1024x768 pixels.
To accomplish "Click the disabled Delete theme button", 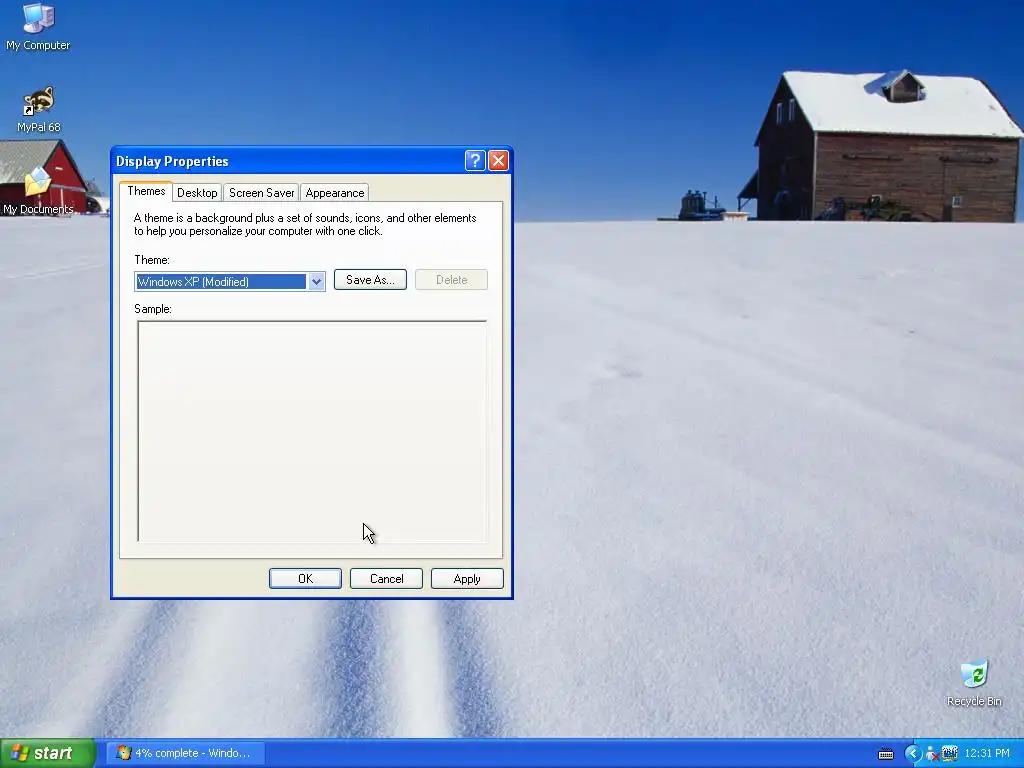I will point(451,280).
